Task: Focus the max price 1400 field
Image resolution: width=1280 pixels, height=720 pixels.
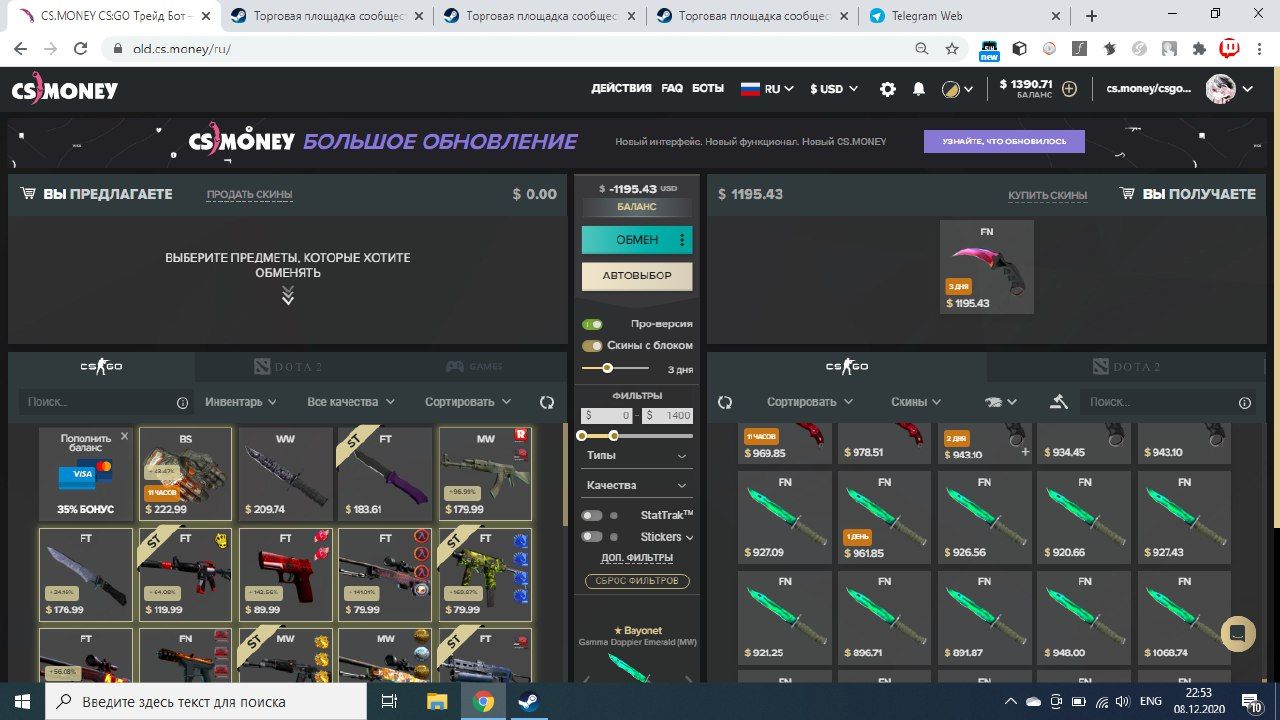Action: coord(667,415)
